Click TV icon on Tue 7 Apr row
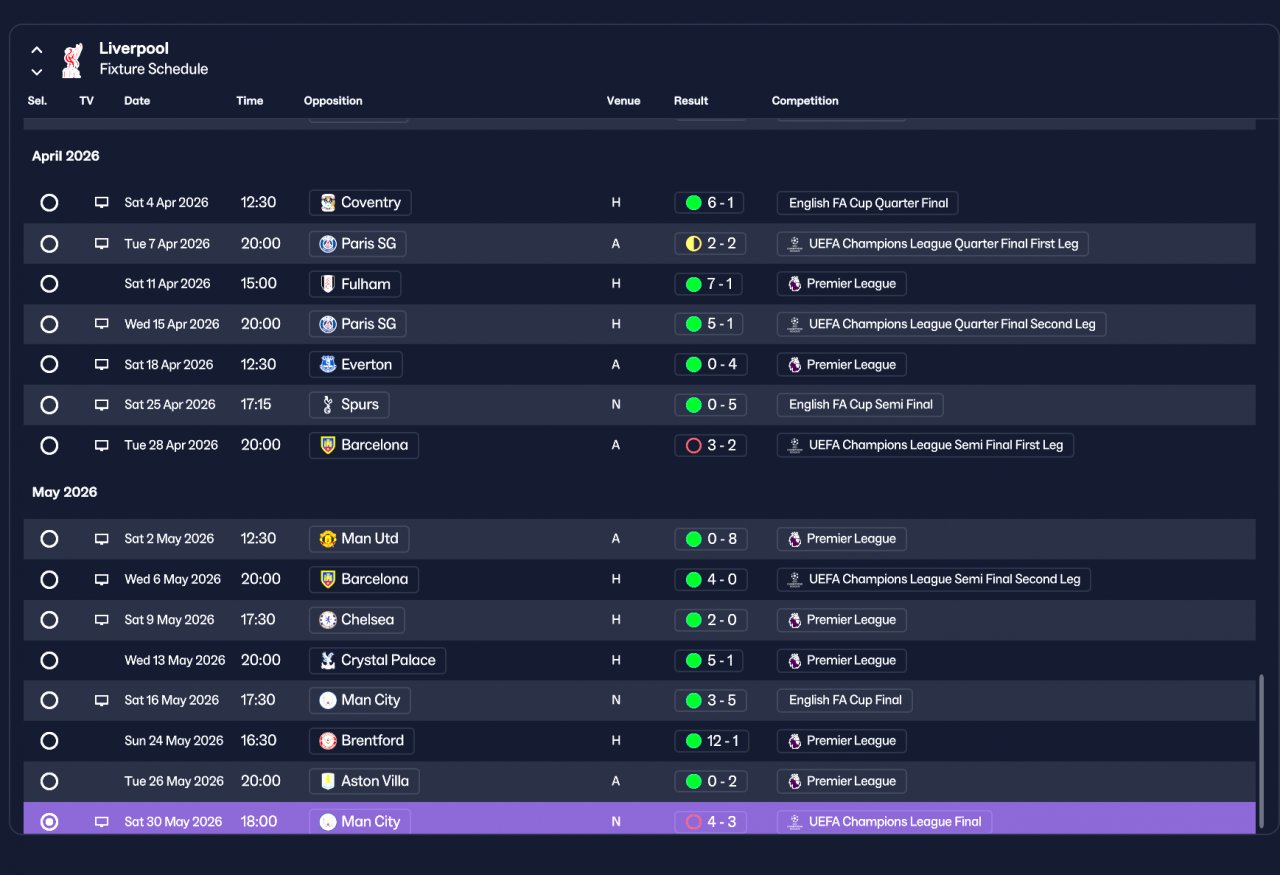Image resolution: width=1280 pixels, height=875 pixels. [x=101, y=244]
